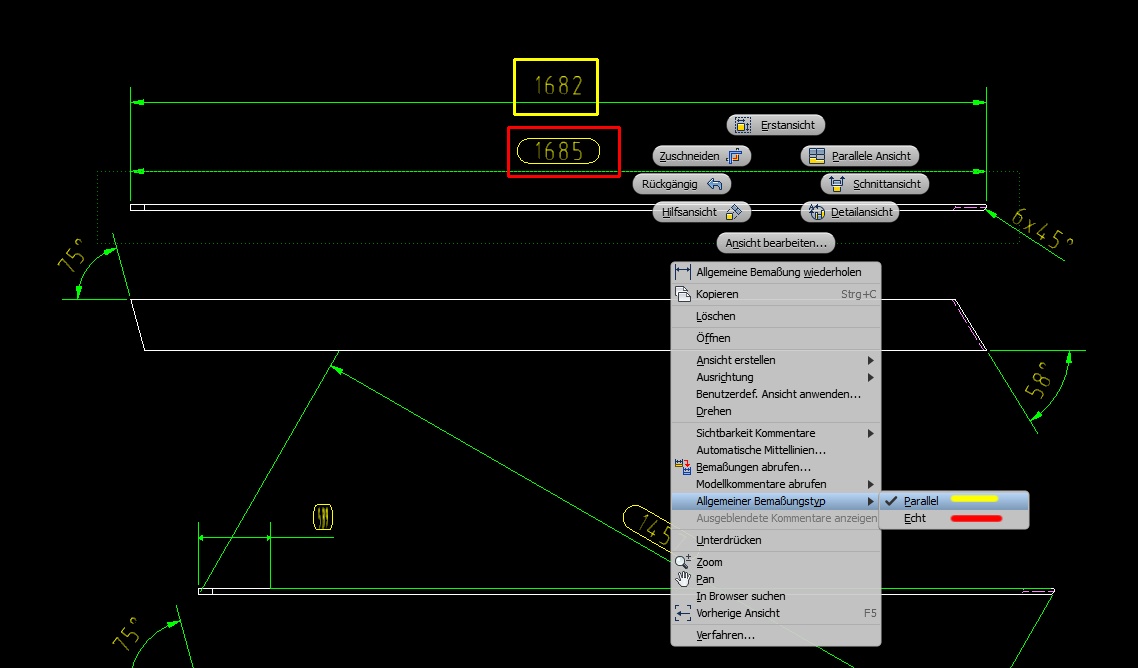Choose Zuschneiden from the marking menu

pyautogui.click(x=702, y=156)
